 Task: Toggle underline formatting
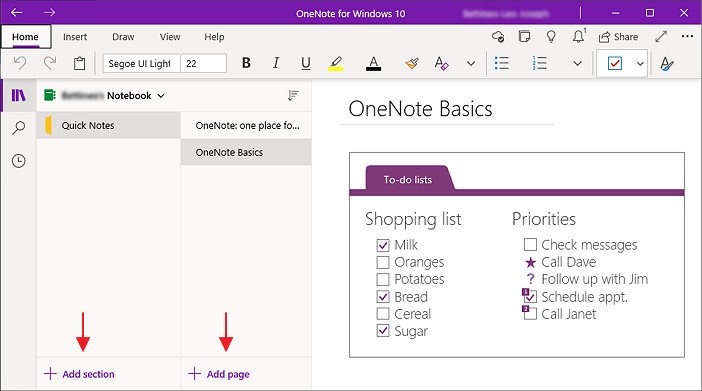(x=306, y=63)
